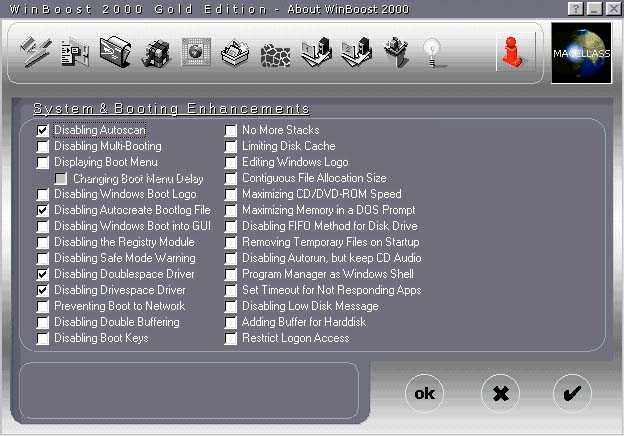Check Disabling Windows Boot into GUI
Image resolution: width=624 pixels, height=436 pixels.
[43, 226]
